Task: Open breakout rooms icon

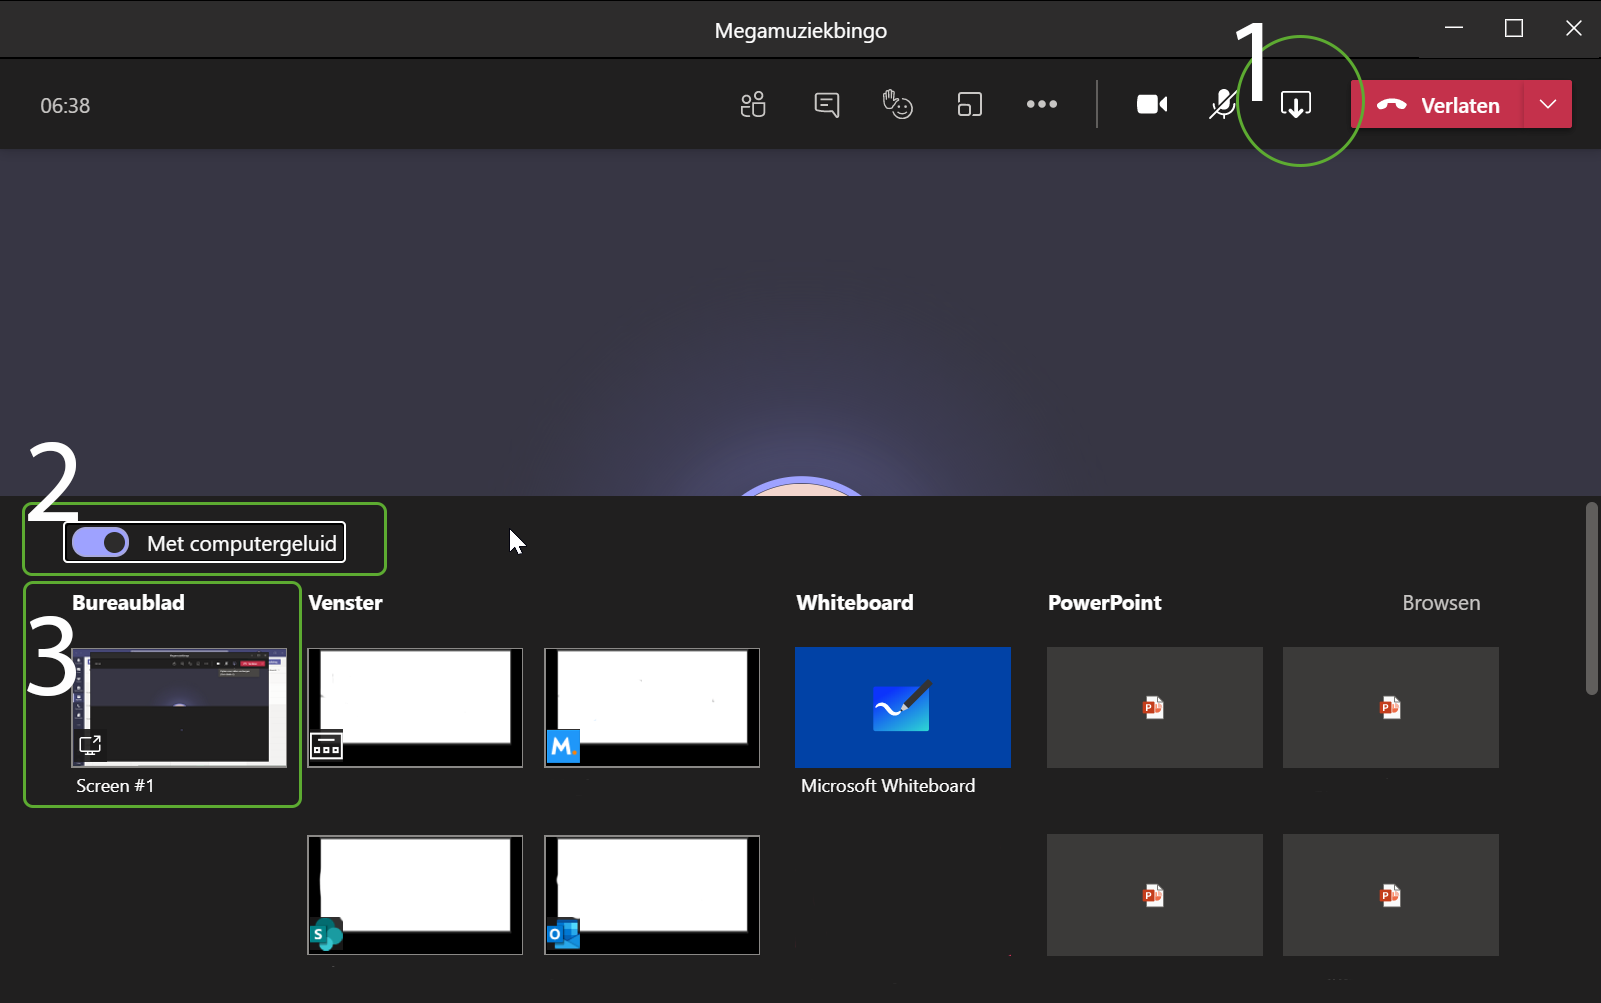Action: coord(969,104)
